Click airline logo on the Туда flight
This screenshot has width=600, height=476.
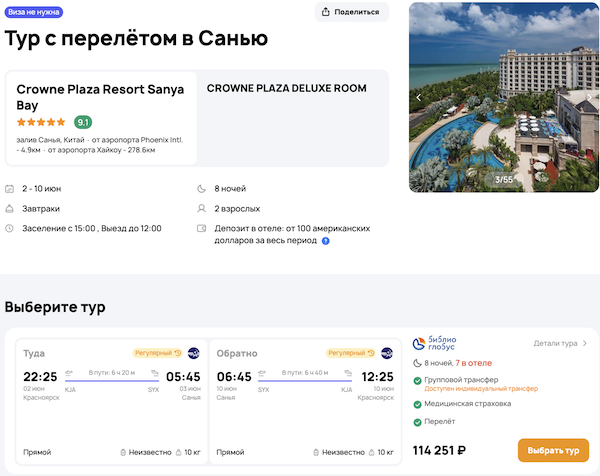(193, 353)
